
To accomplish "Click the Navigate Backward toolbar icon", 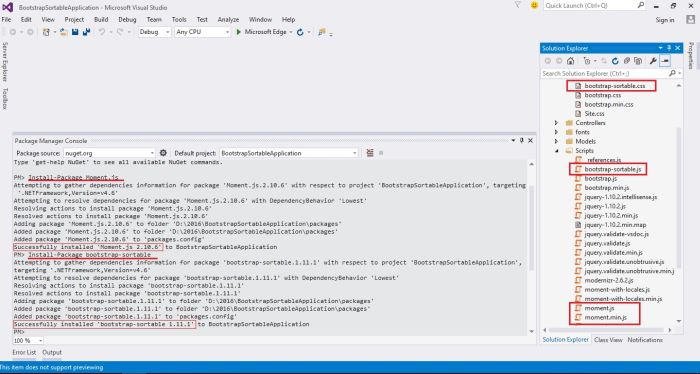I will 12,32.
